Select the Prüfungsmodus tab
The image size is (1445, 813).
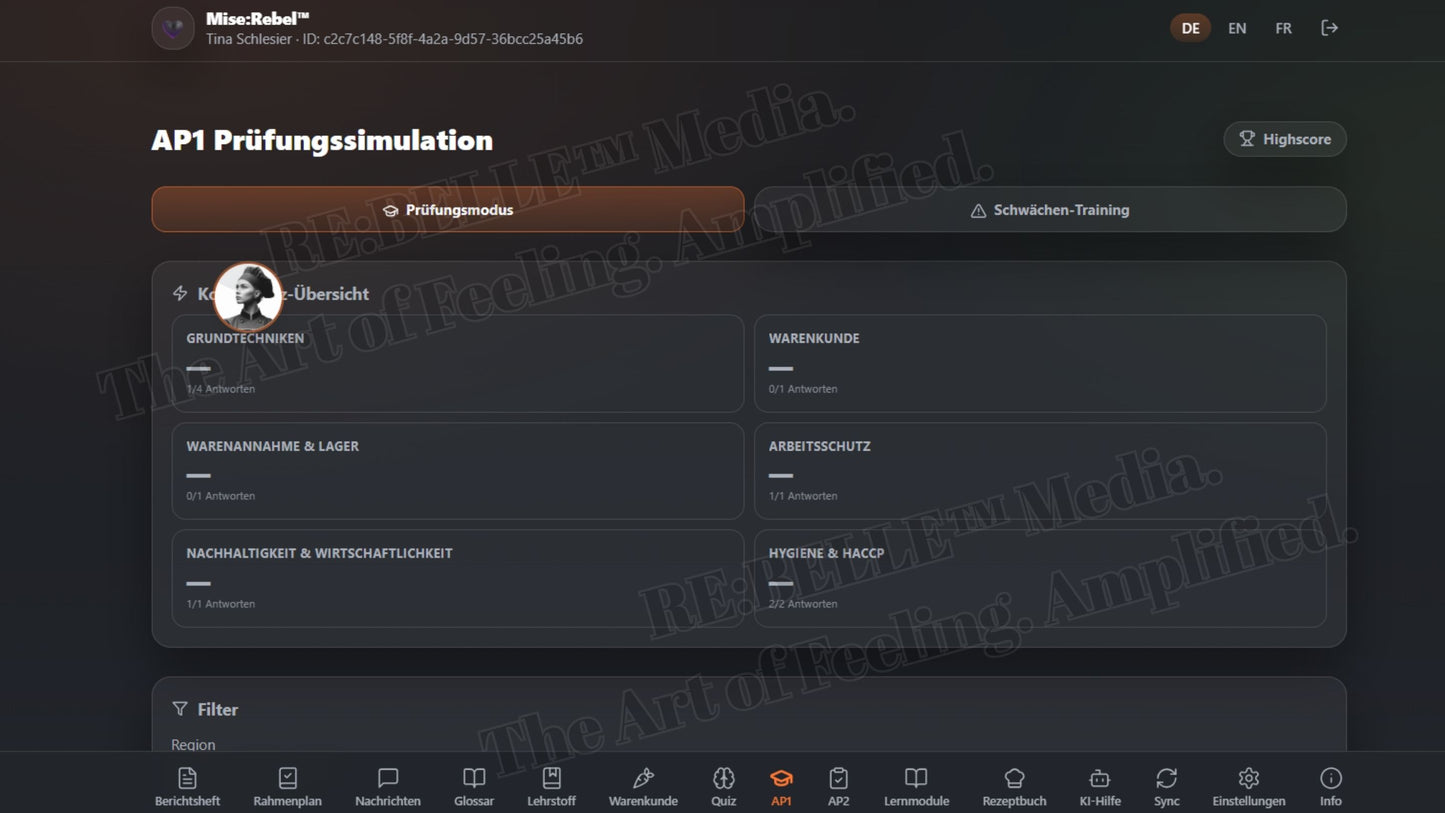[448, 210]
